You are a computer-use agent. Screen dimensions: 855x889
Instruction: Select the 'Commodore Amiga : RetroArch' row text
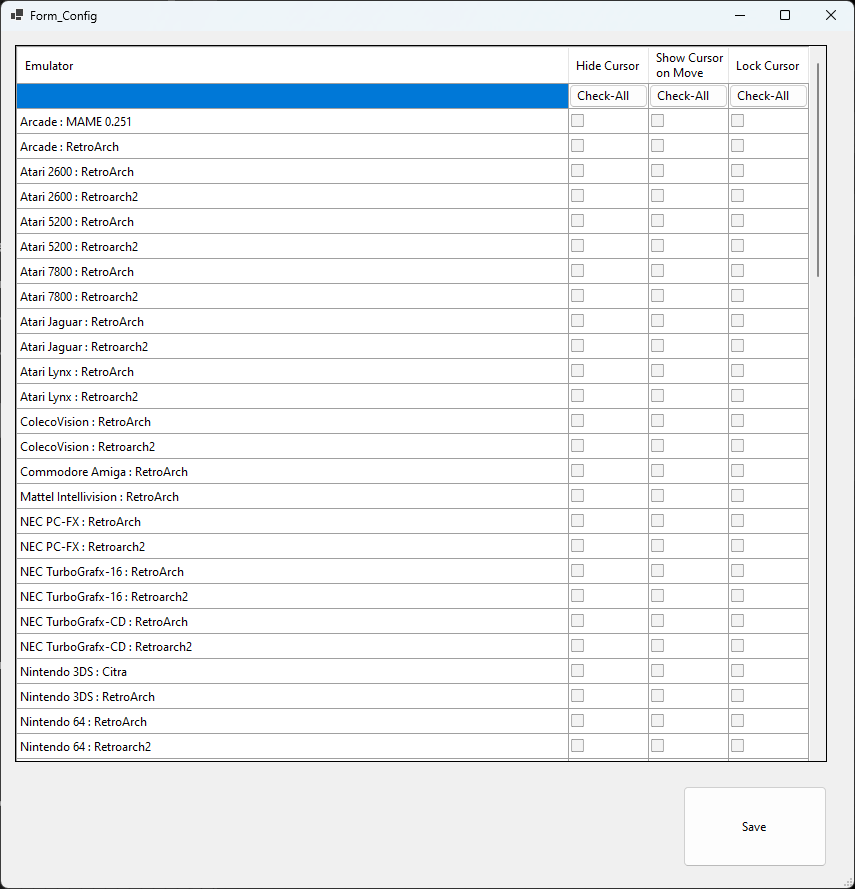104,472
